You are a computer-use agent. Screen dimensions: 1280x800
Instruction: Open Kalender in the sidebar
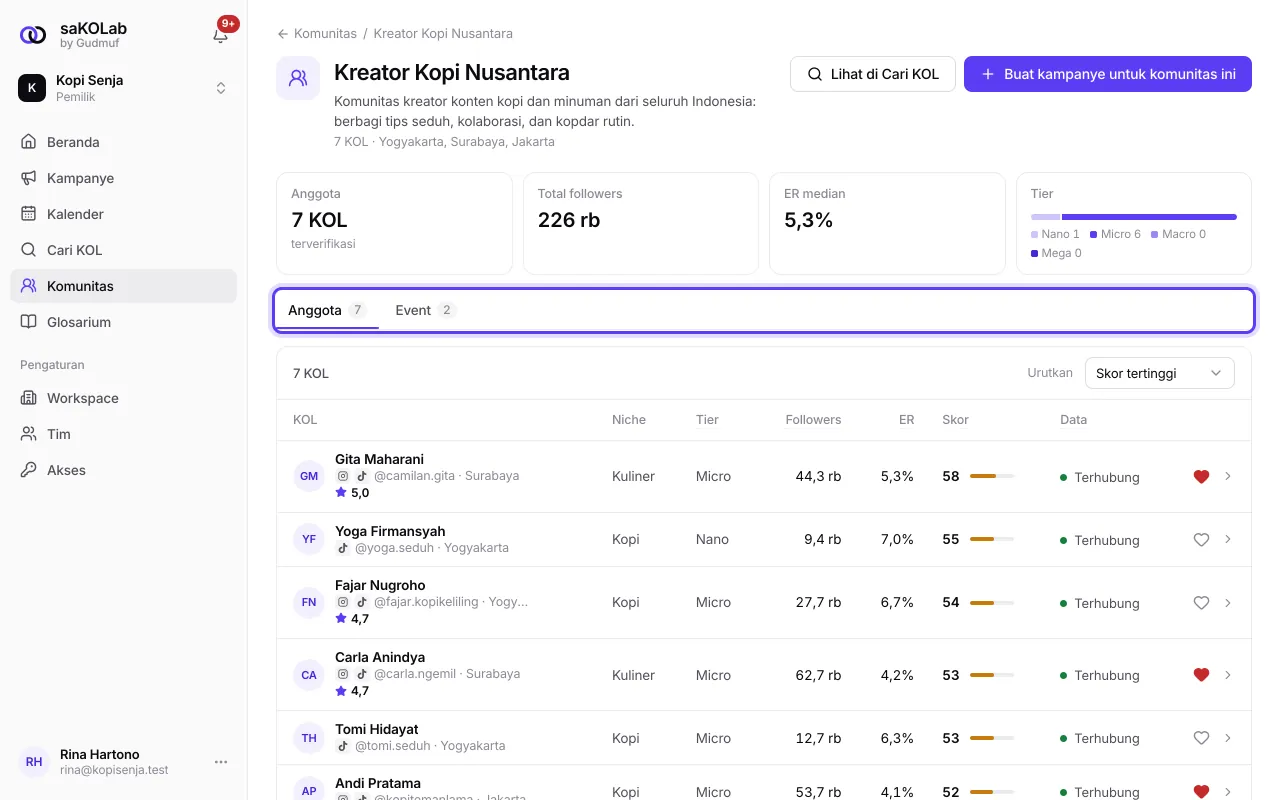[123, 214]
